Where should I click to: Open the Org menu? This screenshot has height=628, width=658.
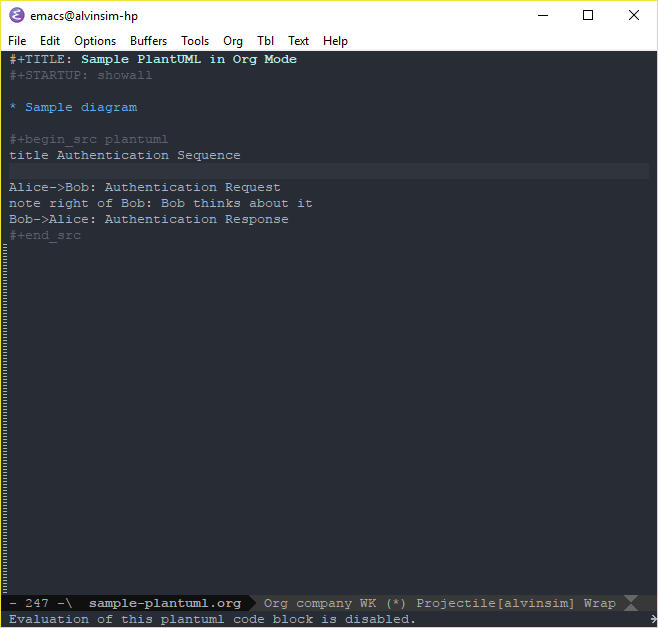pos(233,41)
